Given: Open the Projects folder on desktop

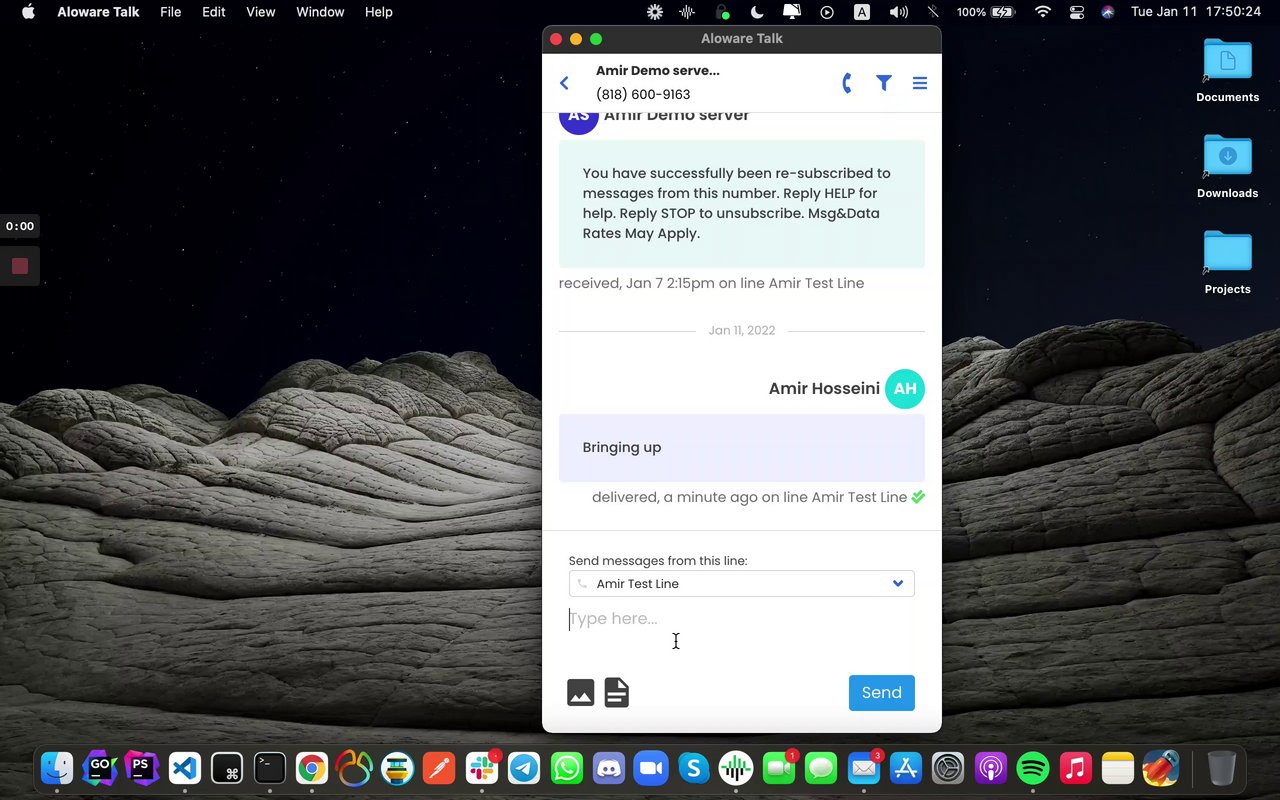Looking at the screenshot, I should coord(1227,263).
